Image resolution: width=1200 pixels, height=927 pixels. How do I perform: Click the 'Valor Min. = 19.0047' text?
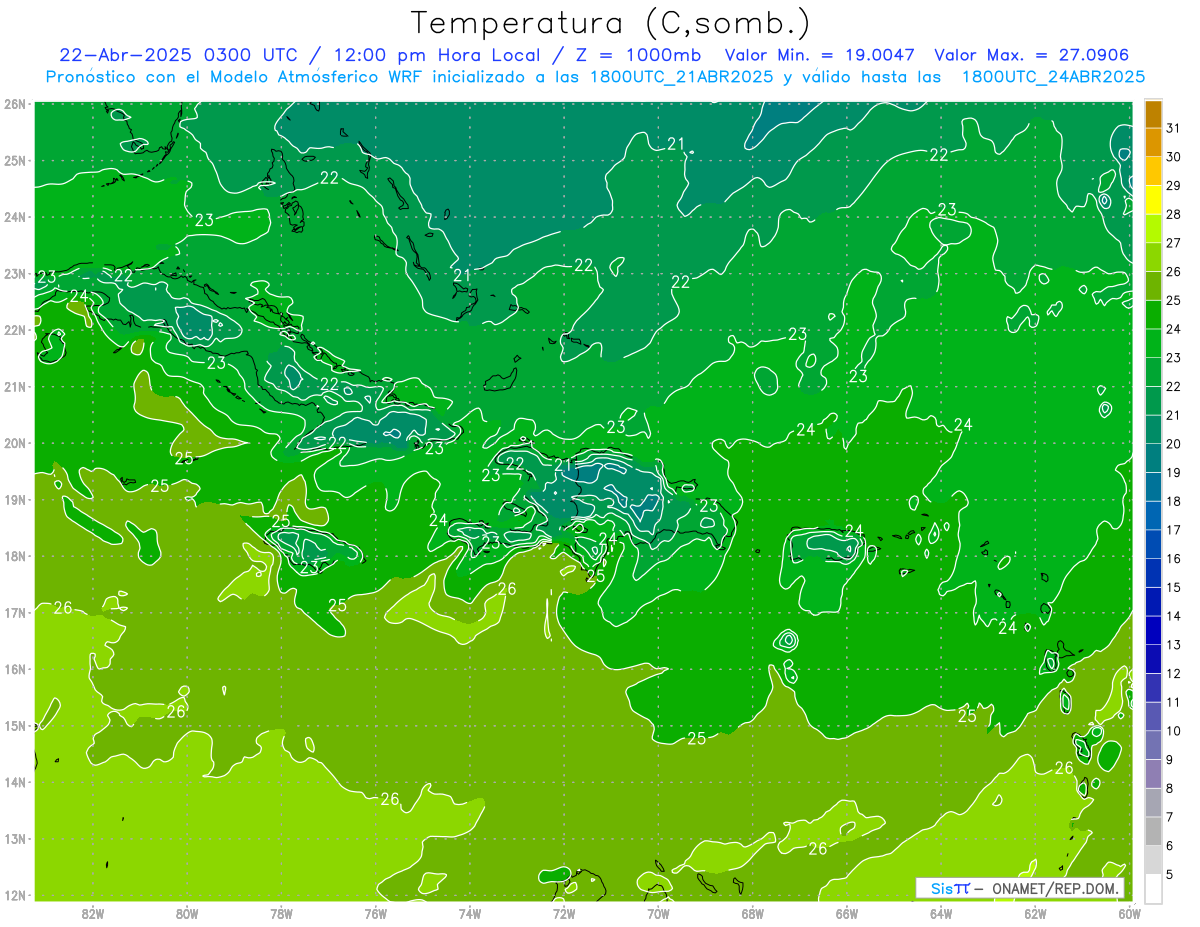pyautogui.click(x=820, y=55)
